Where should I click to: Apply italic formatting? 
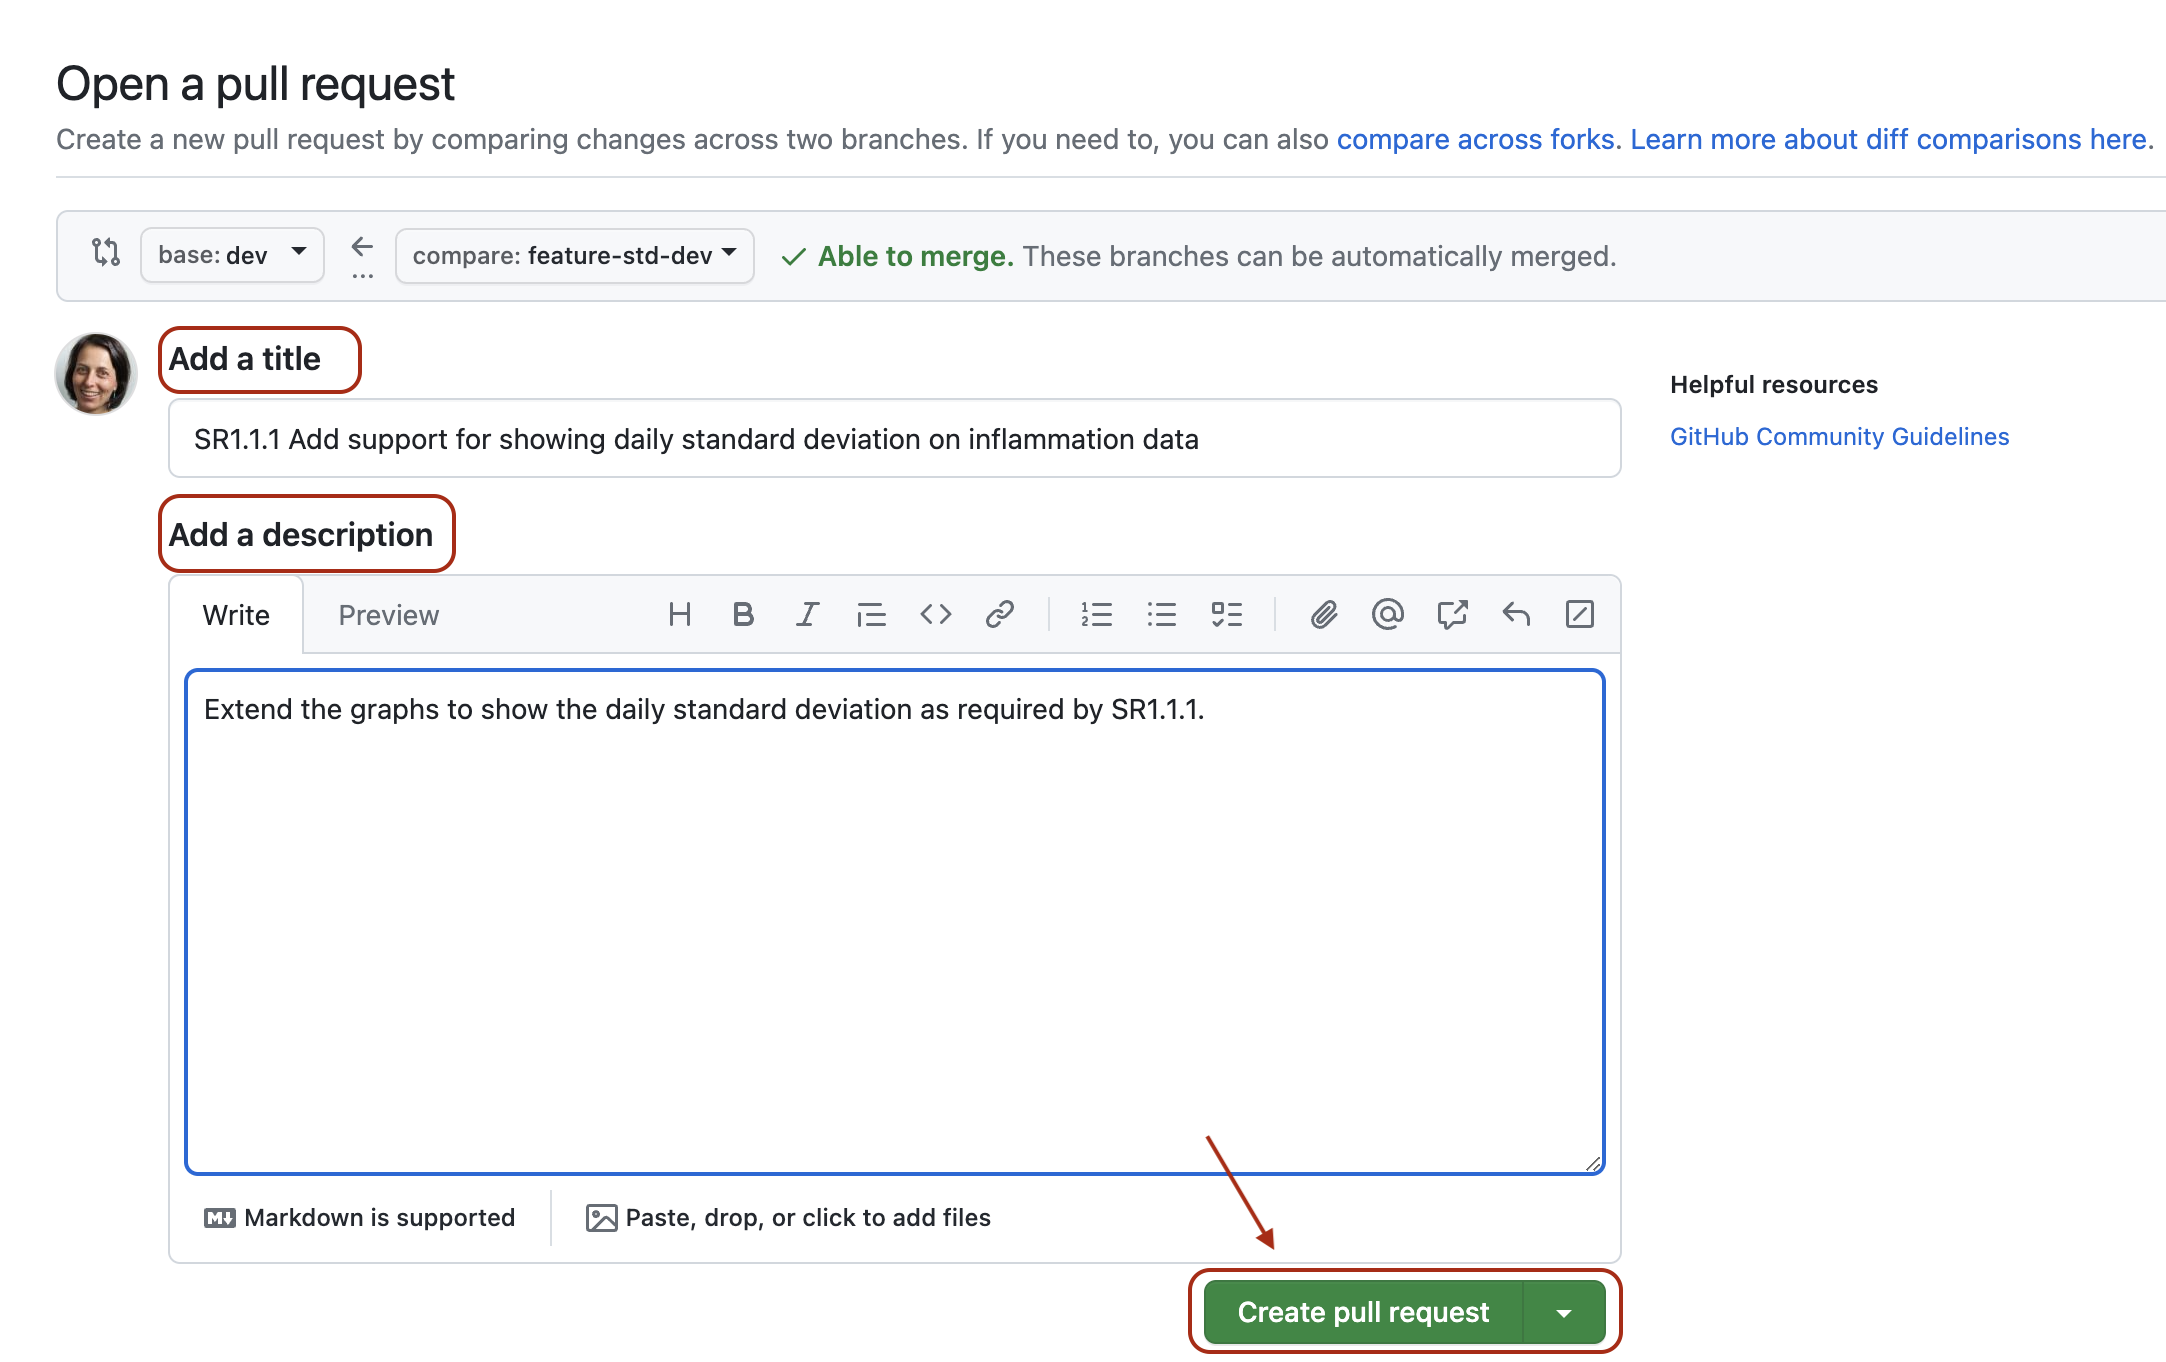pyautogui.click(x=806, y=614)
